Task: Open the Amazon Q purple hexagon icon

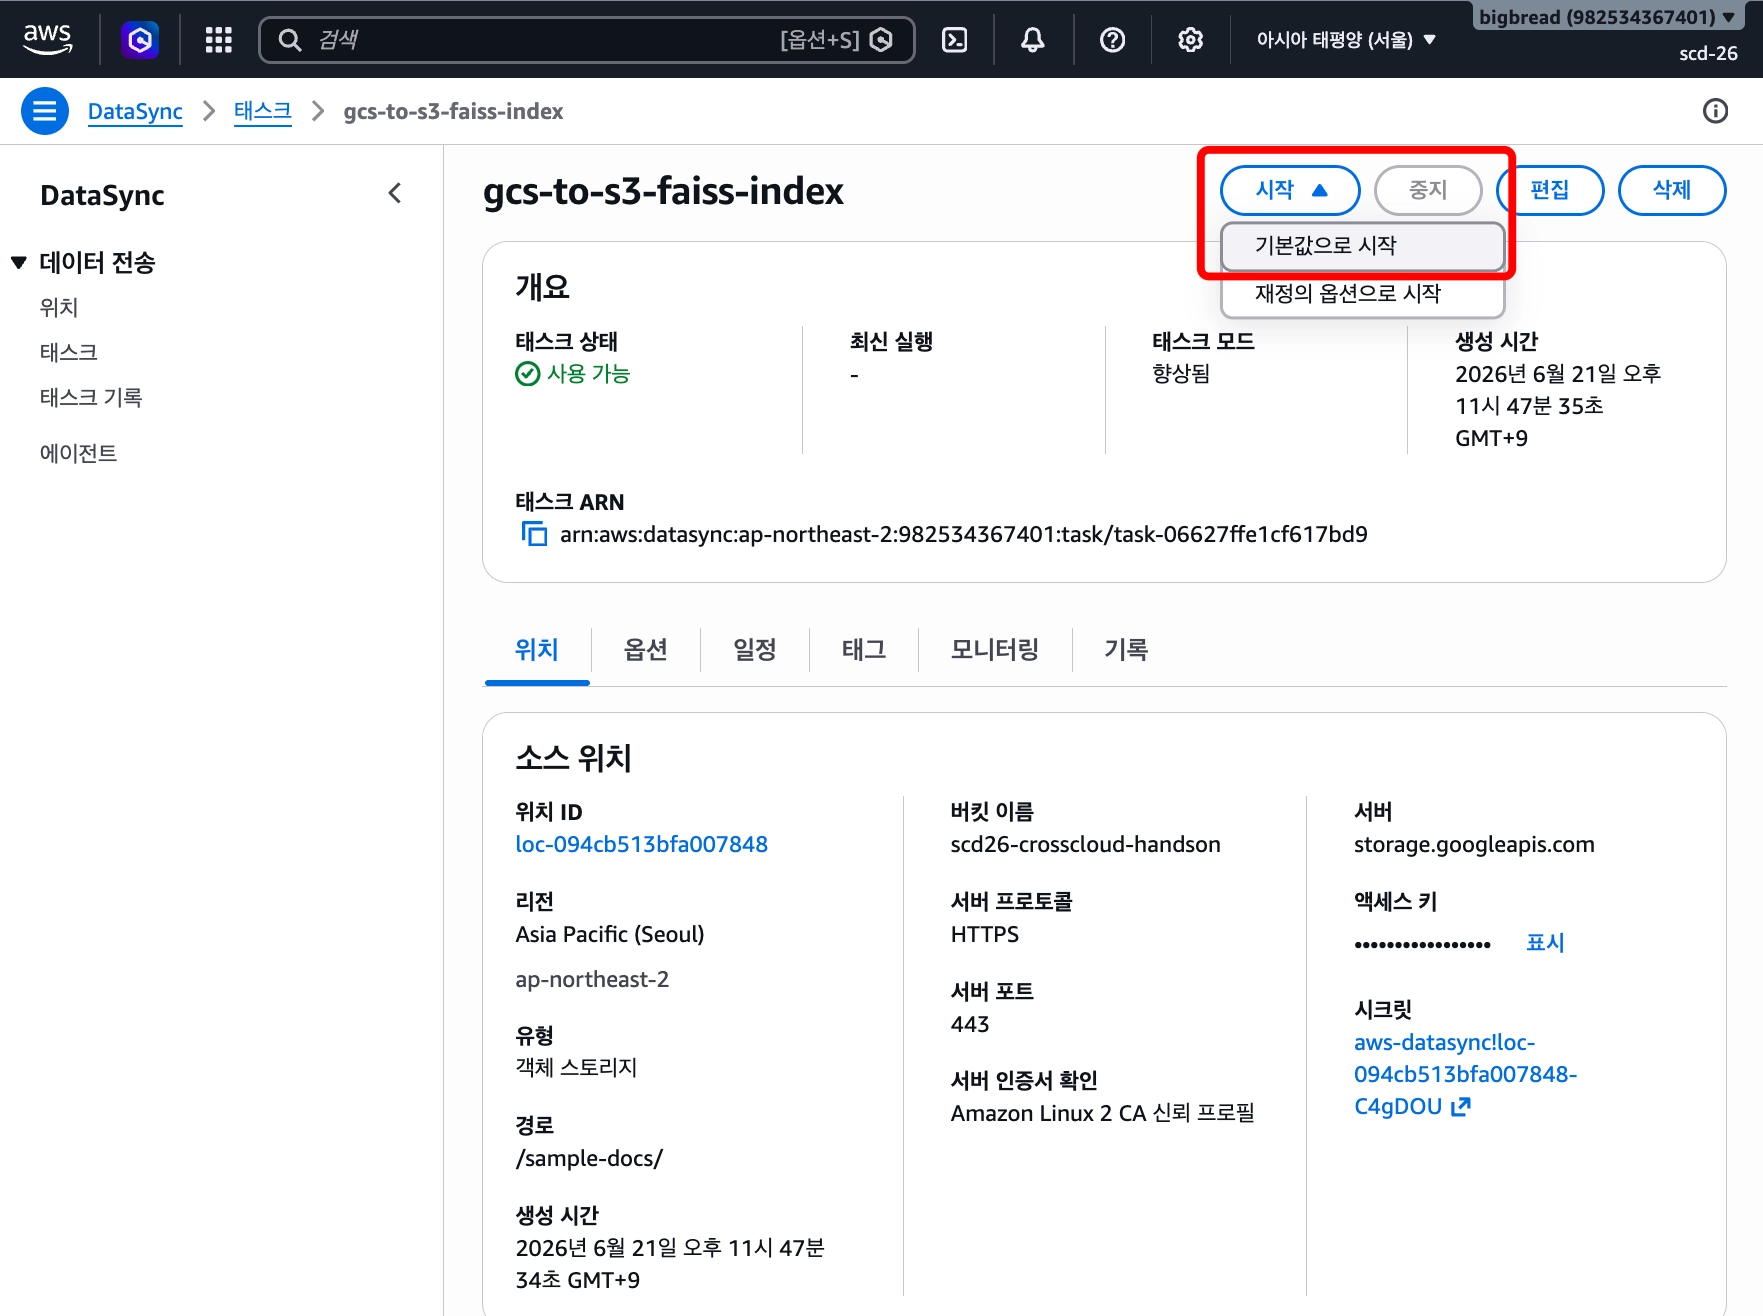Action: click(140, 40)
